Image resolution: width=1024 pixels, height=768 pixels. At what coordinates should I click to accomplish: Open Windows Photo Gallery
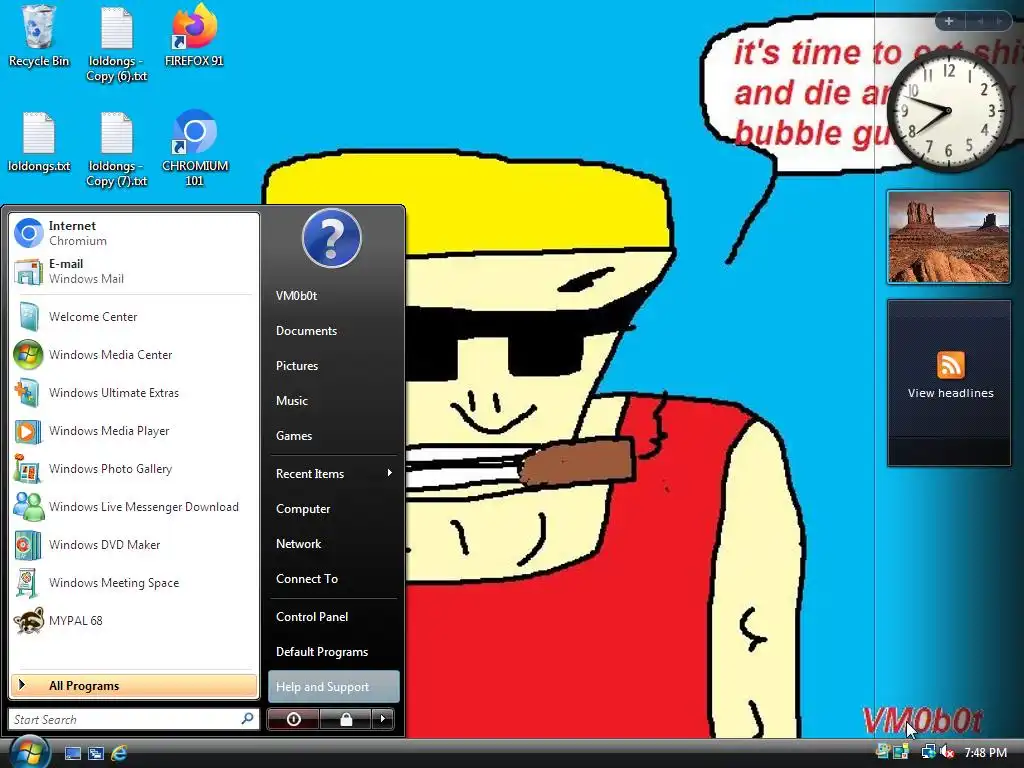(x=134, y=469)
